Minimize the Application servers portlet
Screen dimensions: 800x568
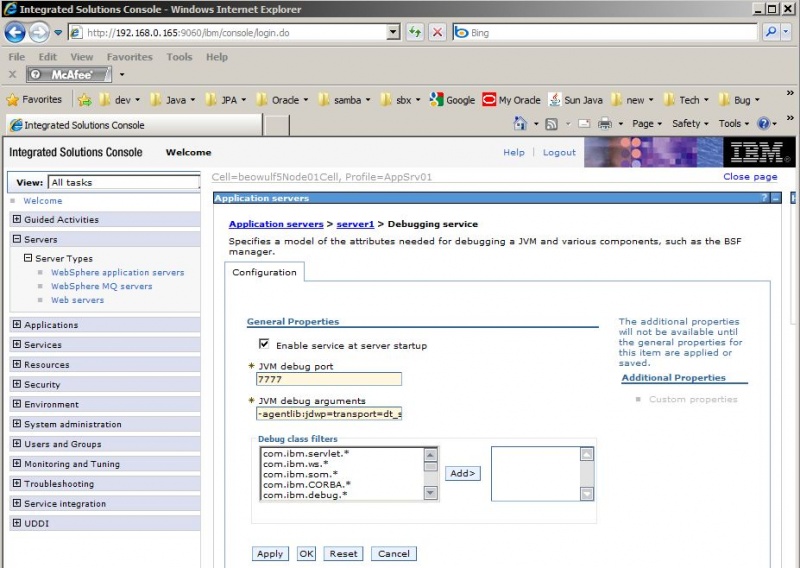pos(776,198)
